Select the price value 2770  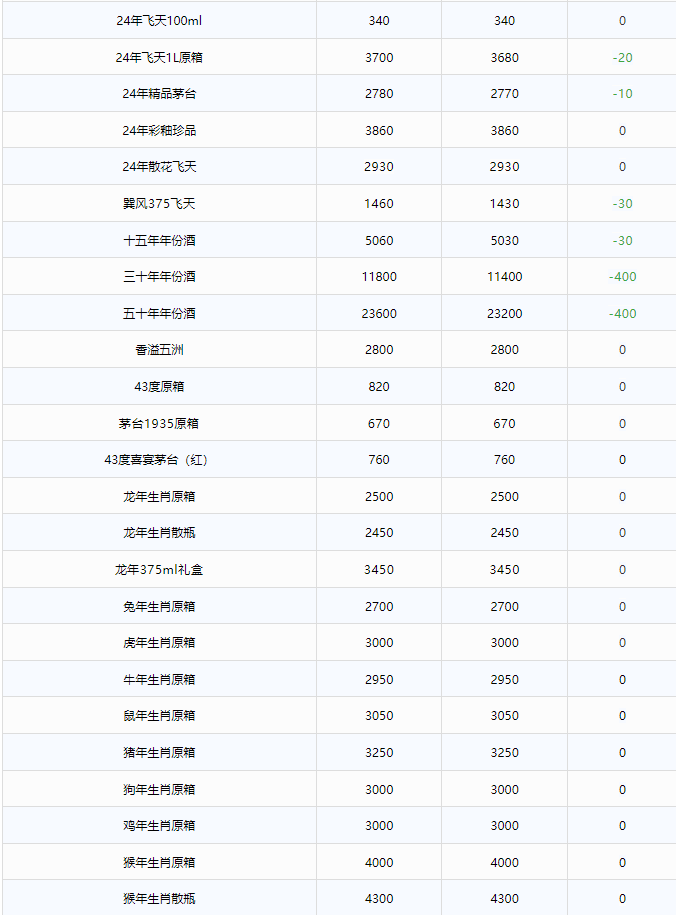504,93
